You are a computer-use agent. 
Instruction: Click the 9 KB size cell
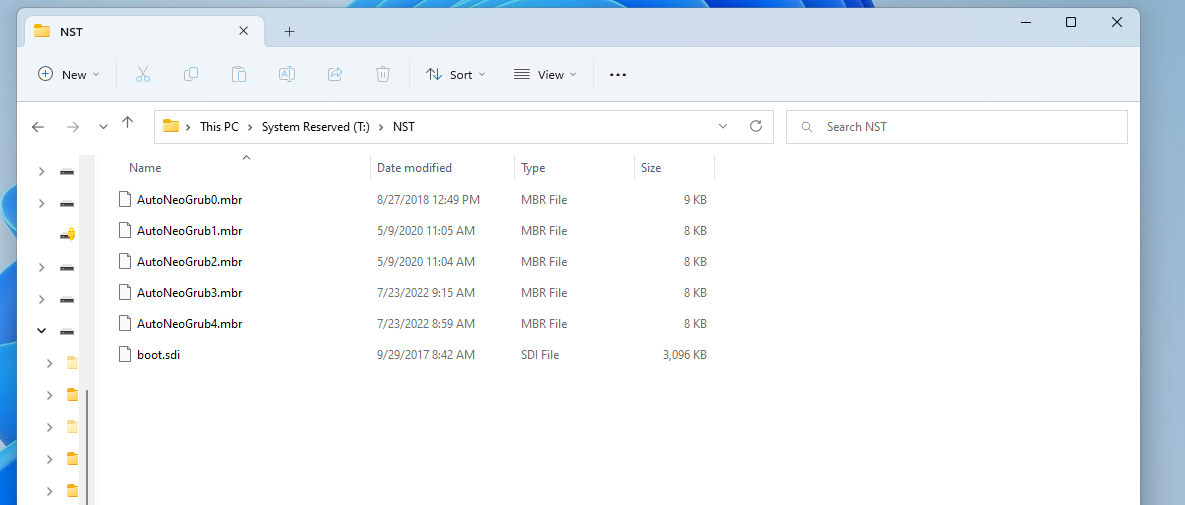click(x=695, y=200)
